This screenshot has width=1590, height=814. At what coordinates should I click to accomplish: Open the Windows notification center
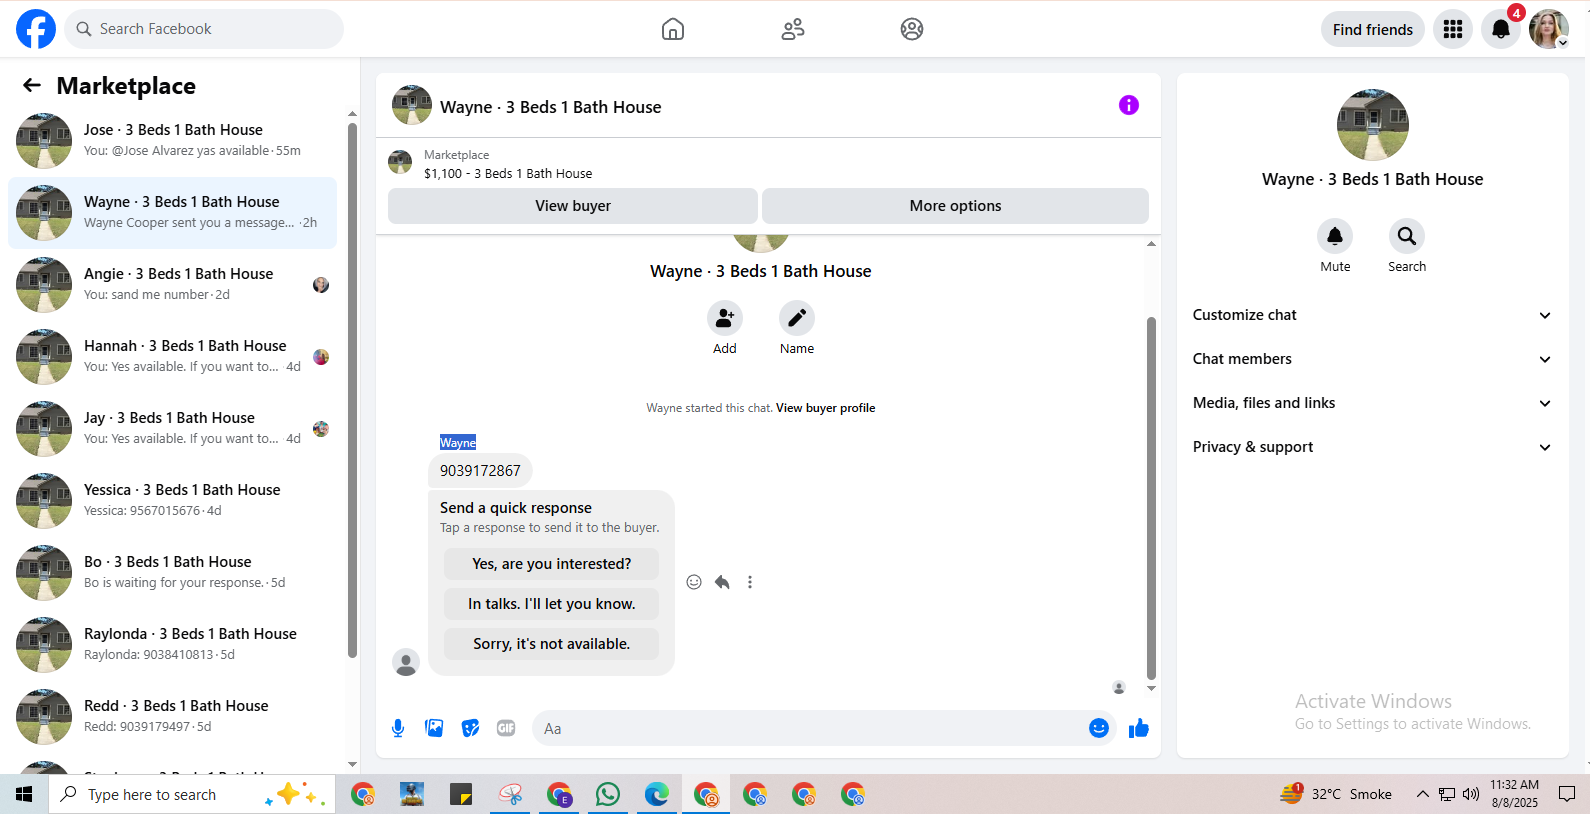(1567, 795)
